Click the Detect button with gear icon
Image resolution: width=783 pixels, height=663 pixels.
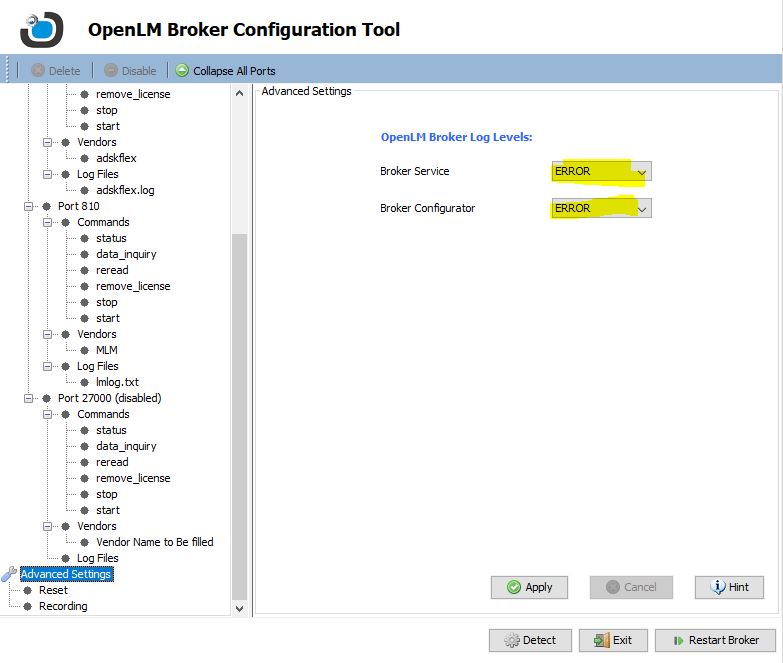529,640
